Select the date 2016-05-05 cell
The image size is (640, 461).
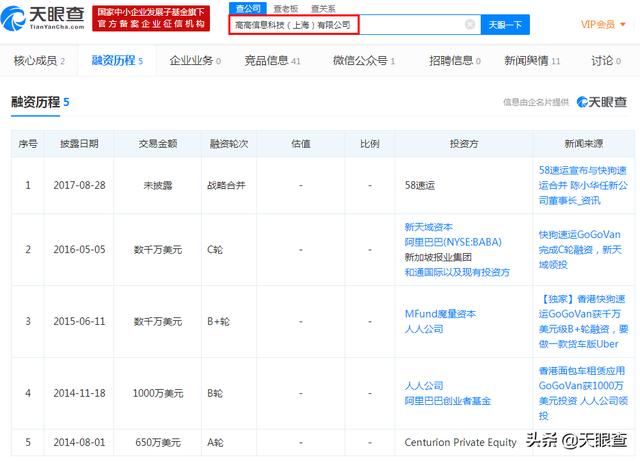click(79, 249)
